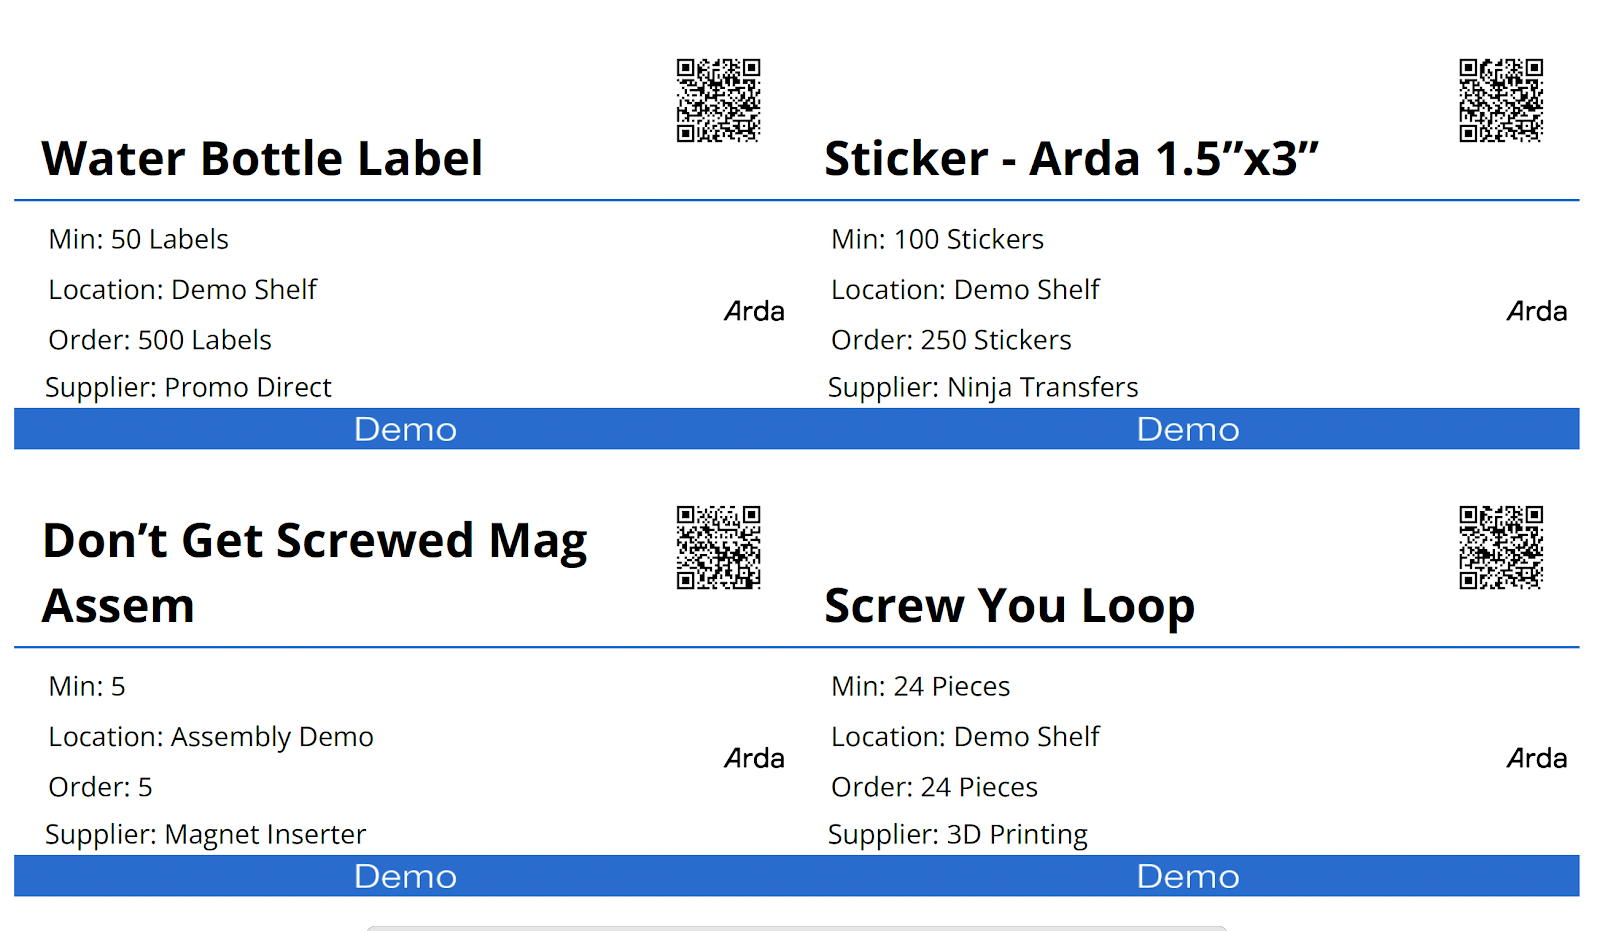Viewport: 1600px width, 931px height.
Task: Click the Arda logo on the Sticker card
Action: point(1537,312)
